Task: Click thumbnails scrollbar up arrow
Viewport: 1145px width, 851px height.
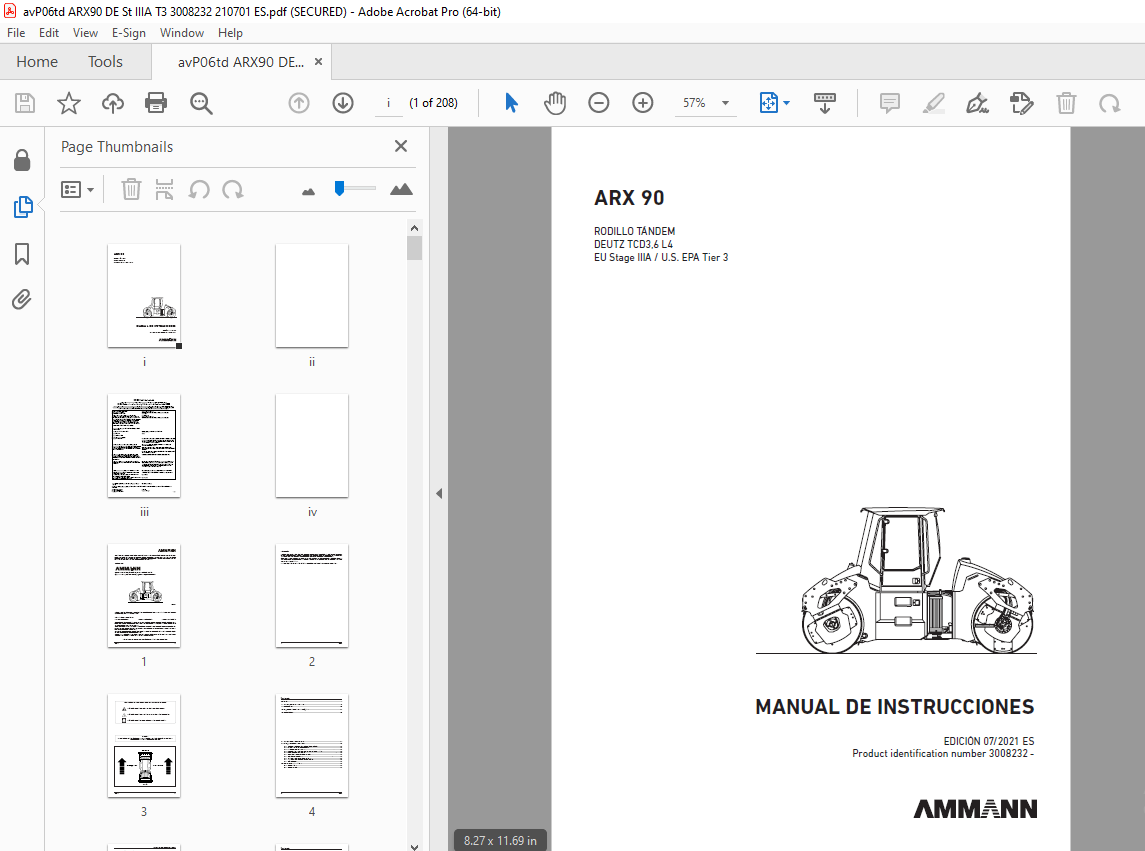Action: click(x=414, y=228)
